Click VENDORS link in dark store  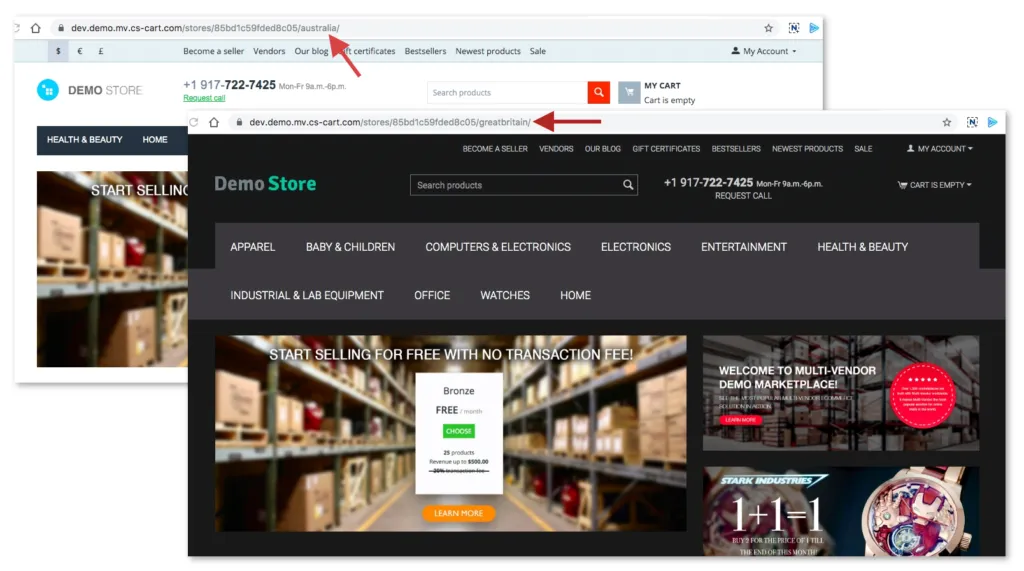pyautogui.click(x=556, y=149)
